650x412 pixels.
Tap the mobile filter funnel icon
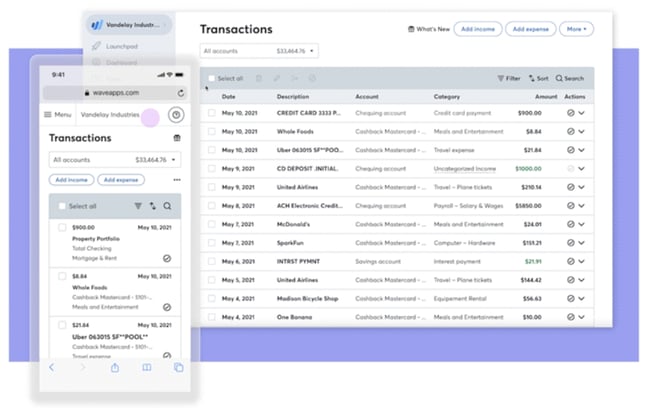pos(138,206)
